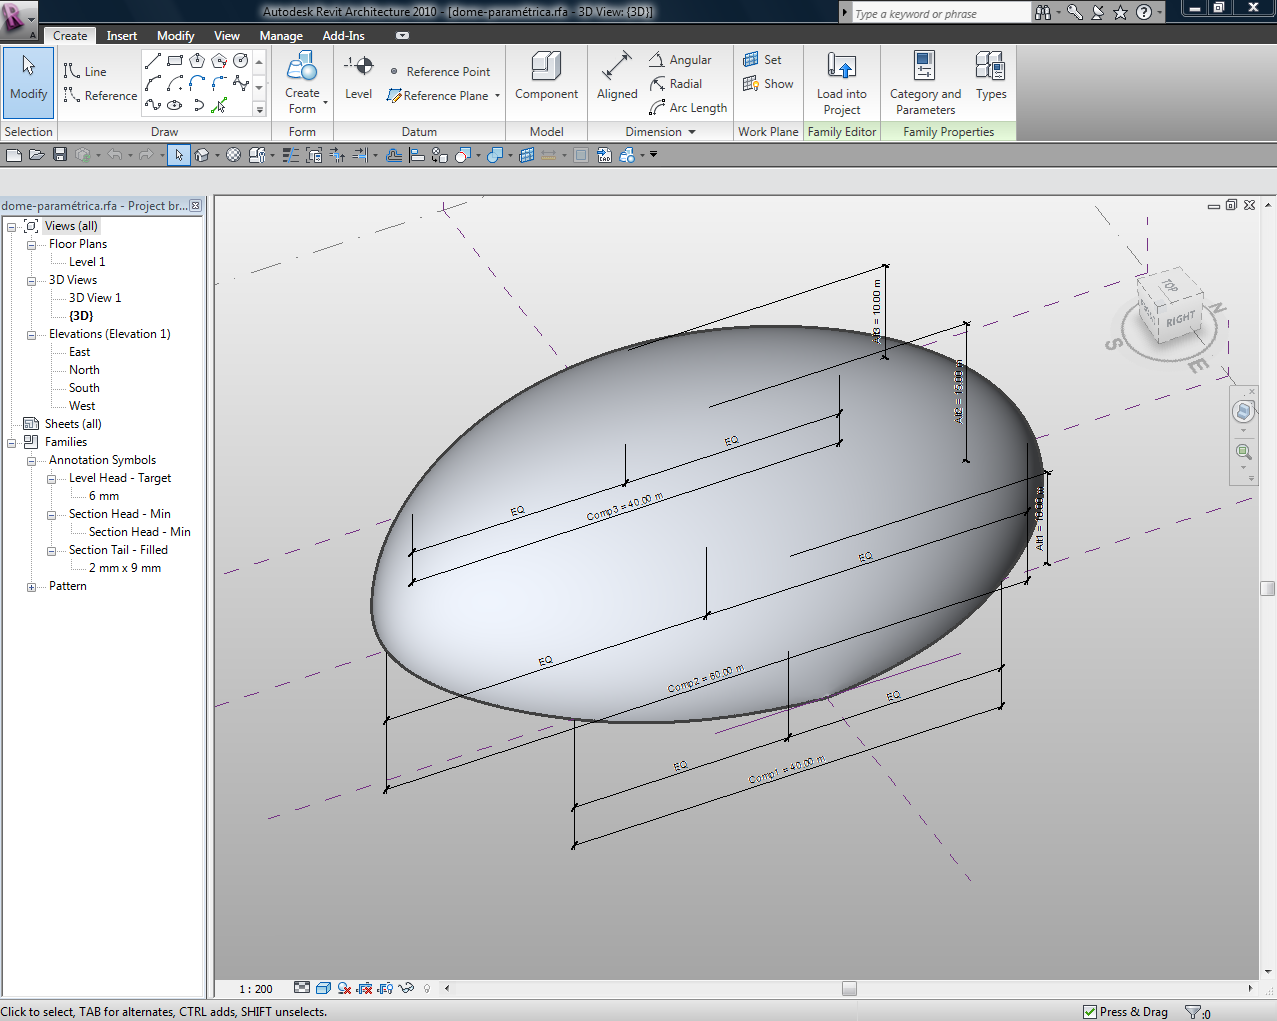
Task: Expand the Dimension panel dropdown
Action: (x=691, y=132)
